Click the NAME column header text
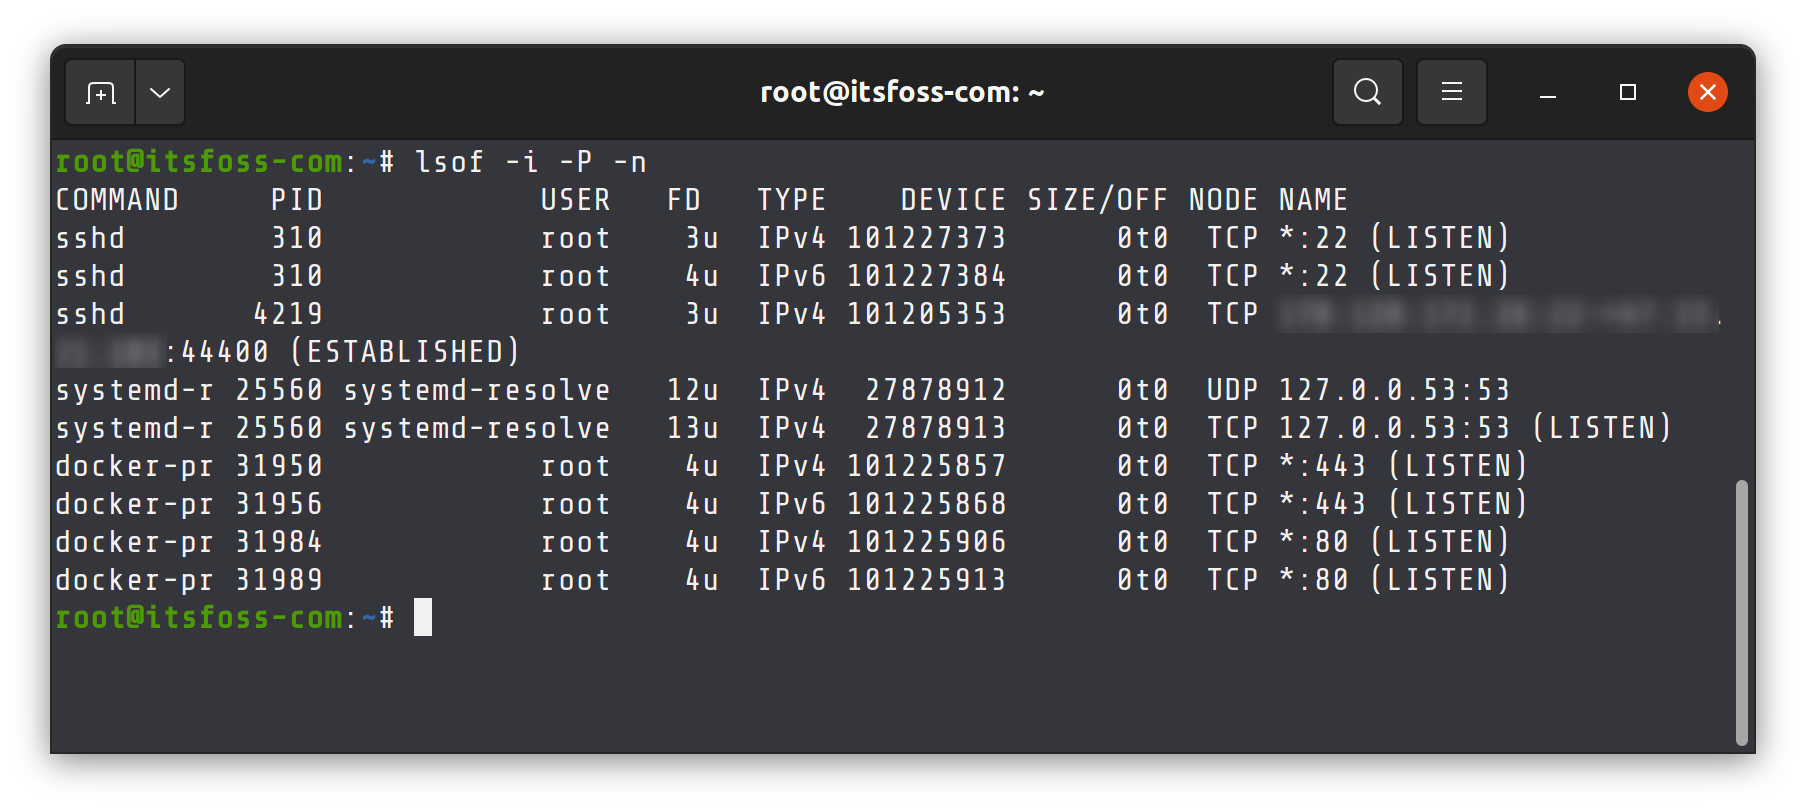The width and height of the screenshot is (1806, 810). tap(1313, 200)
